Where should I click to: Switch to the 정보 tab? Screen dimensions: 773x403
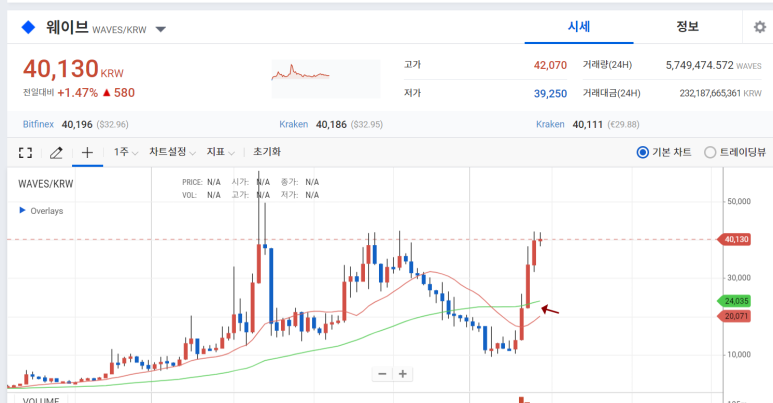coord(687,27)
